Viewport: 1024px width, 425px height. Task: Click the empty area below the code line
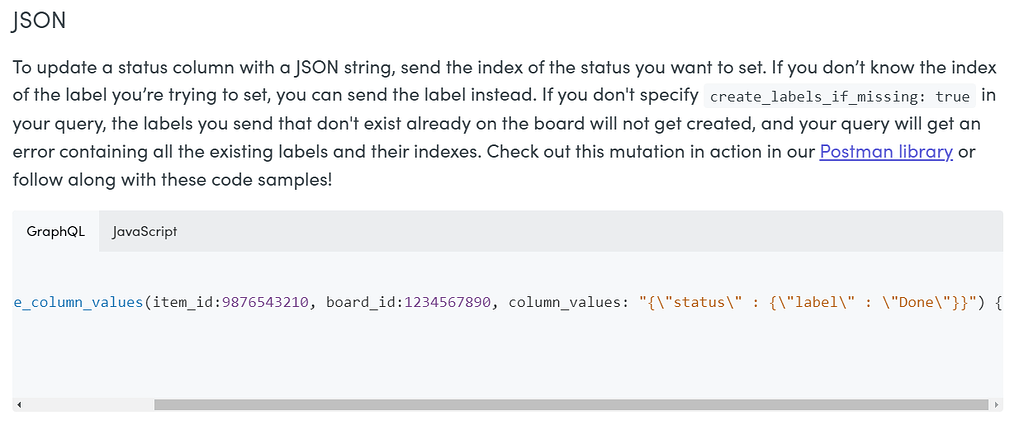point(507,356)
